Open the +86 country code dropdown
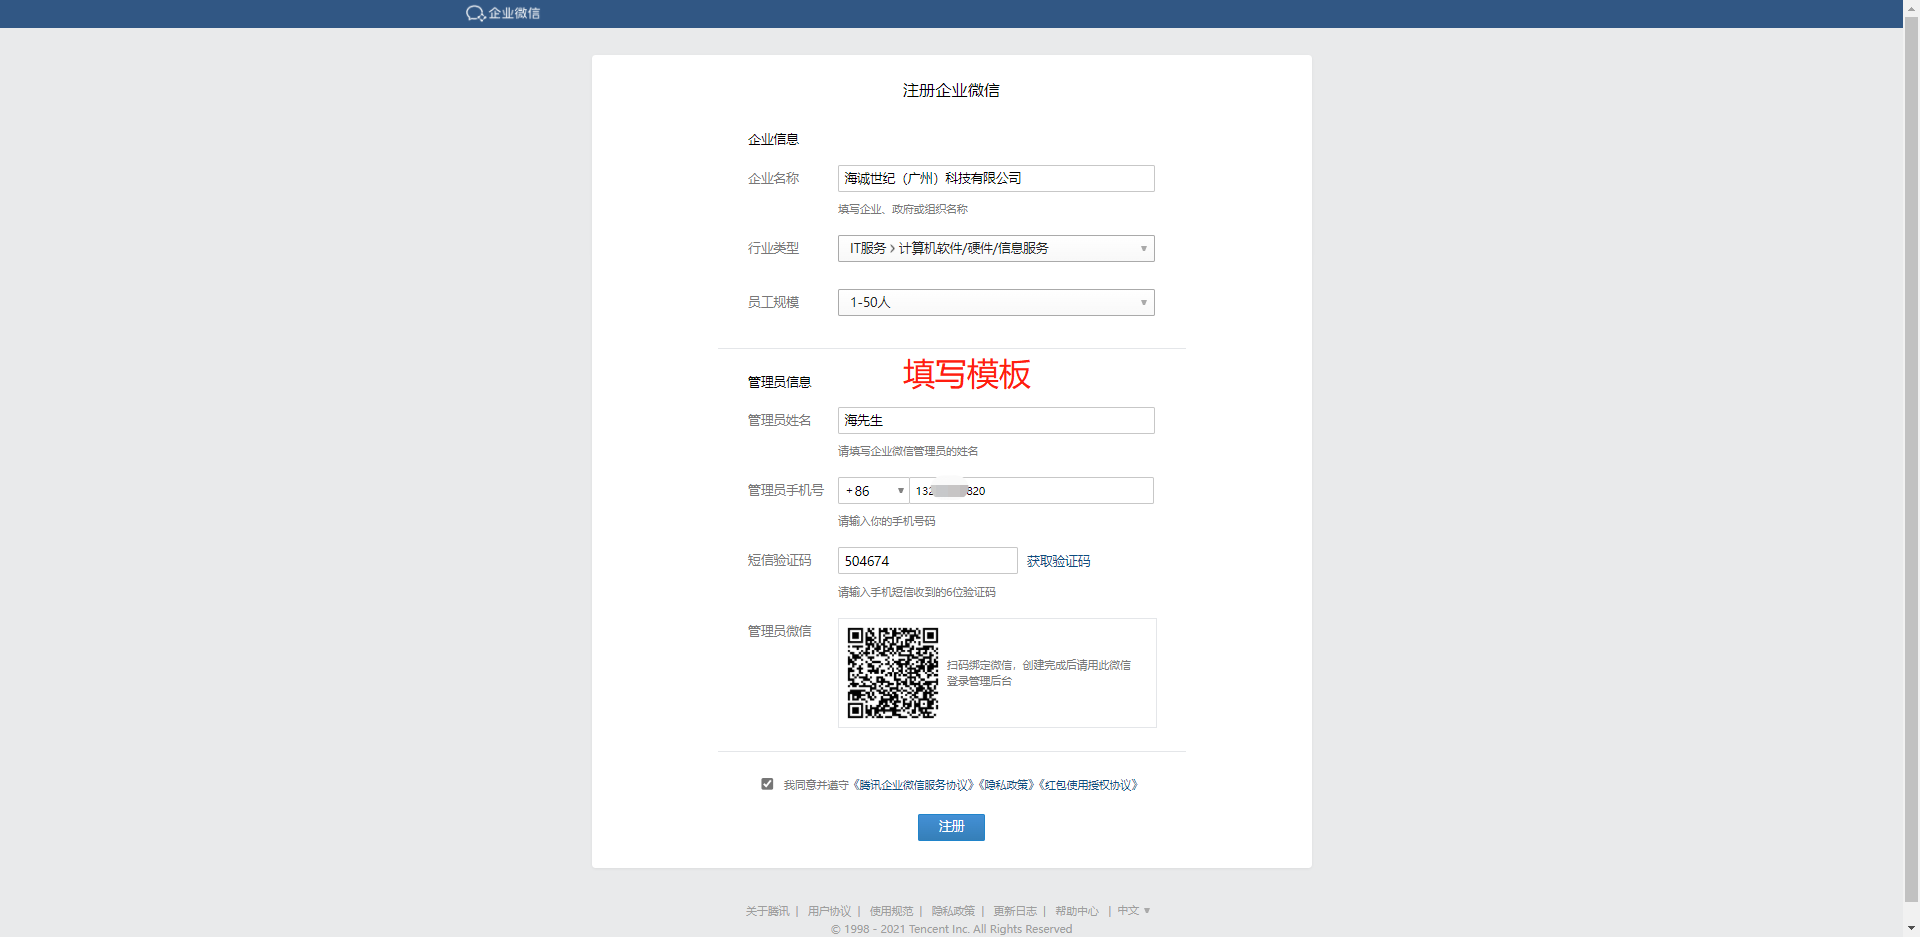Image resolution: width=1920 pixels, height=937 pixels. tap(873, 491)
